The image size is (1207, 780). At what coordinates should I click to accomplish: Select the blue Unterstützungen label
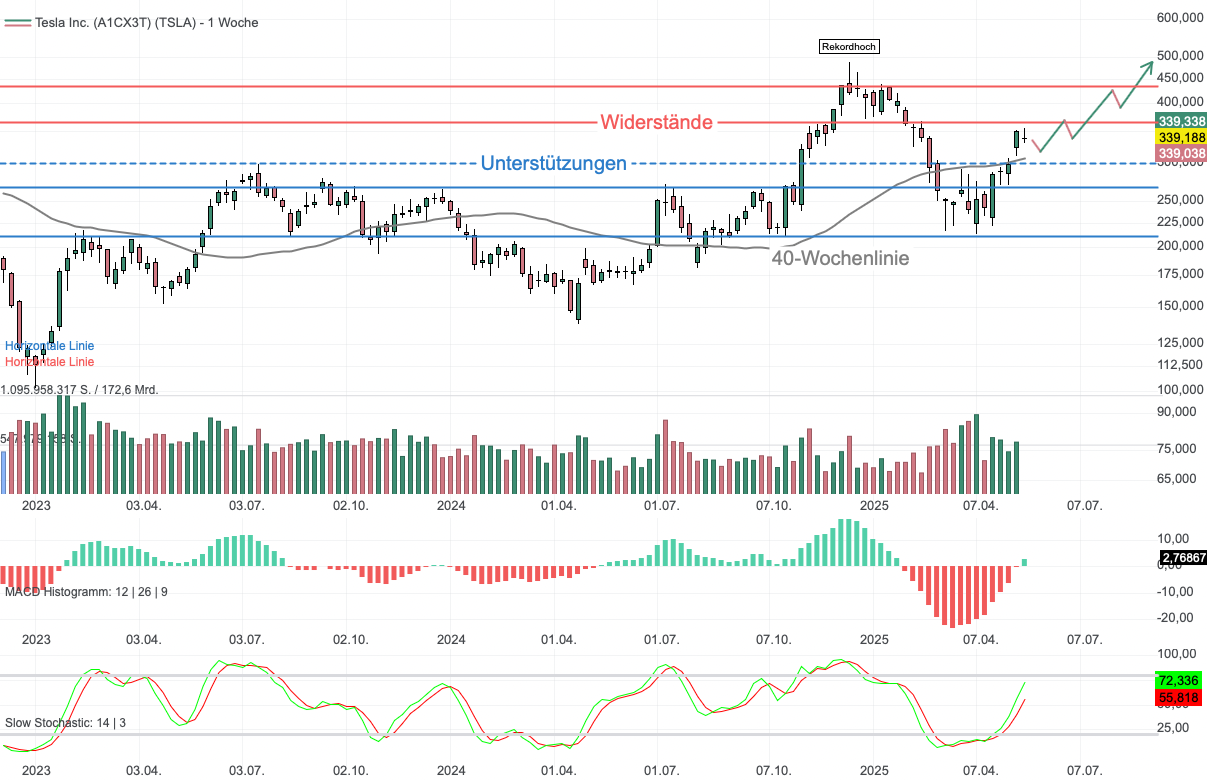click(x=554, y=163)
